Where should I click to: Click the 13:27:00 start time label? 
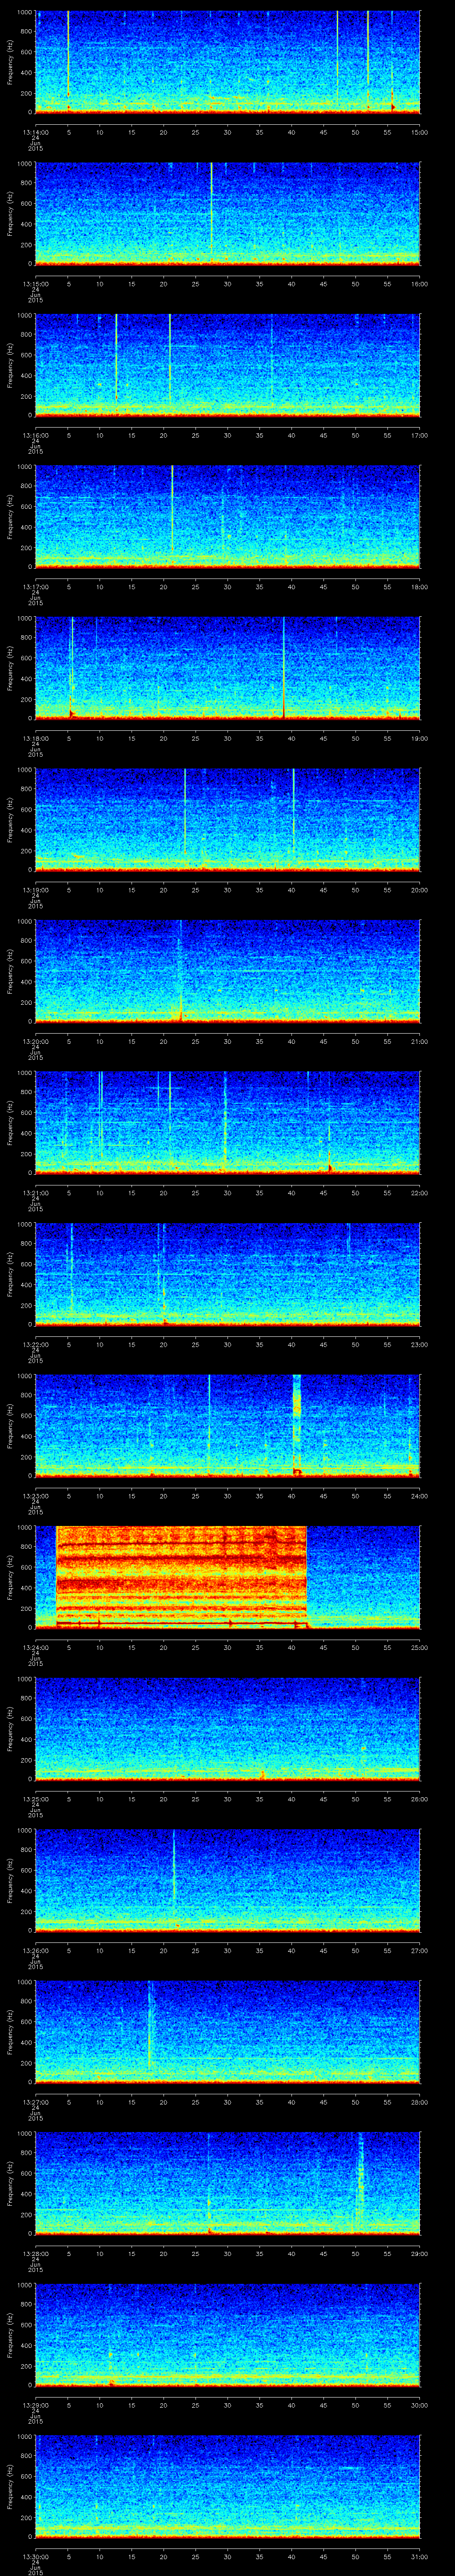(x=35, y=2102)
